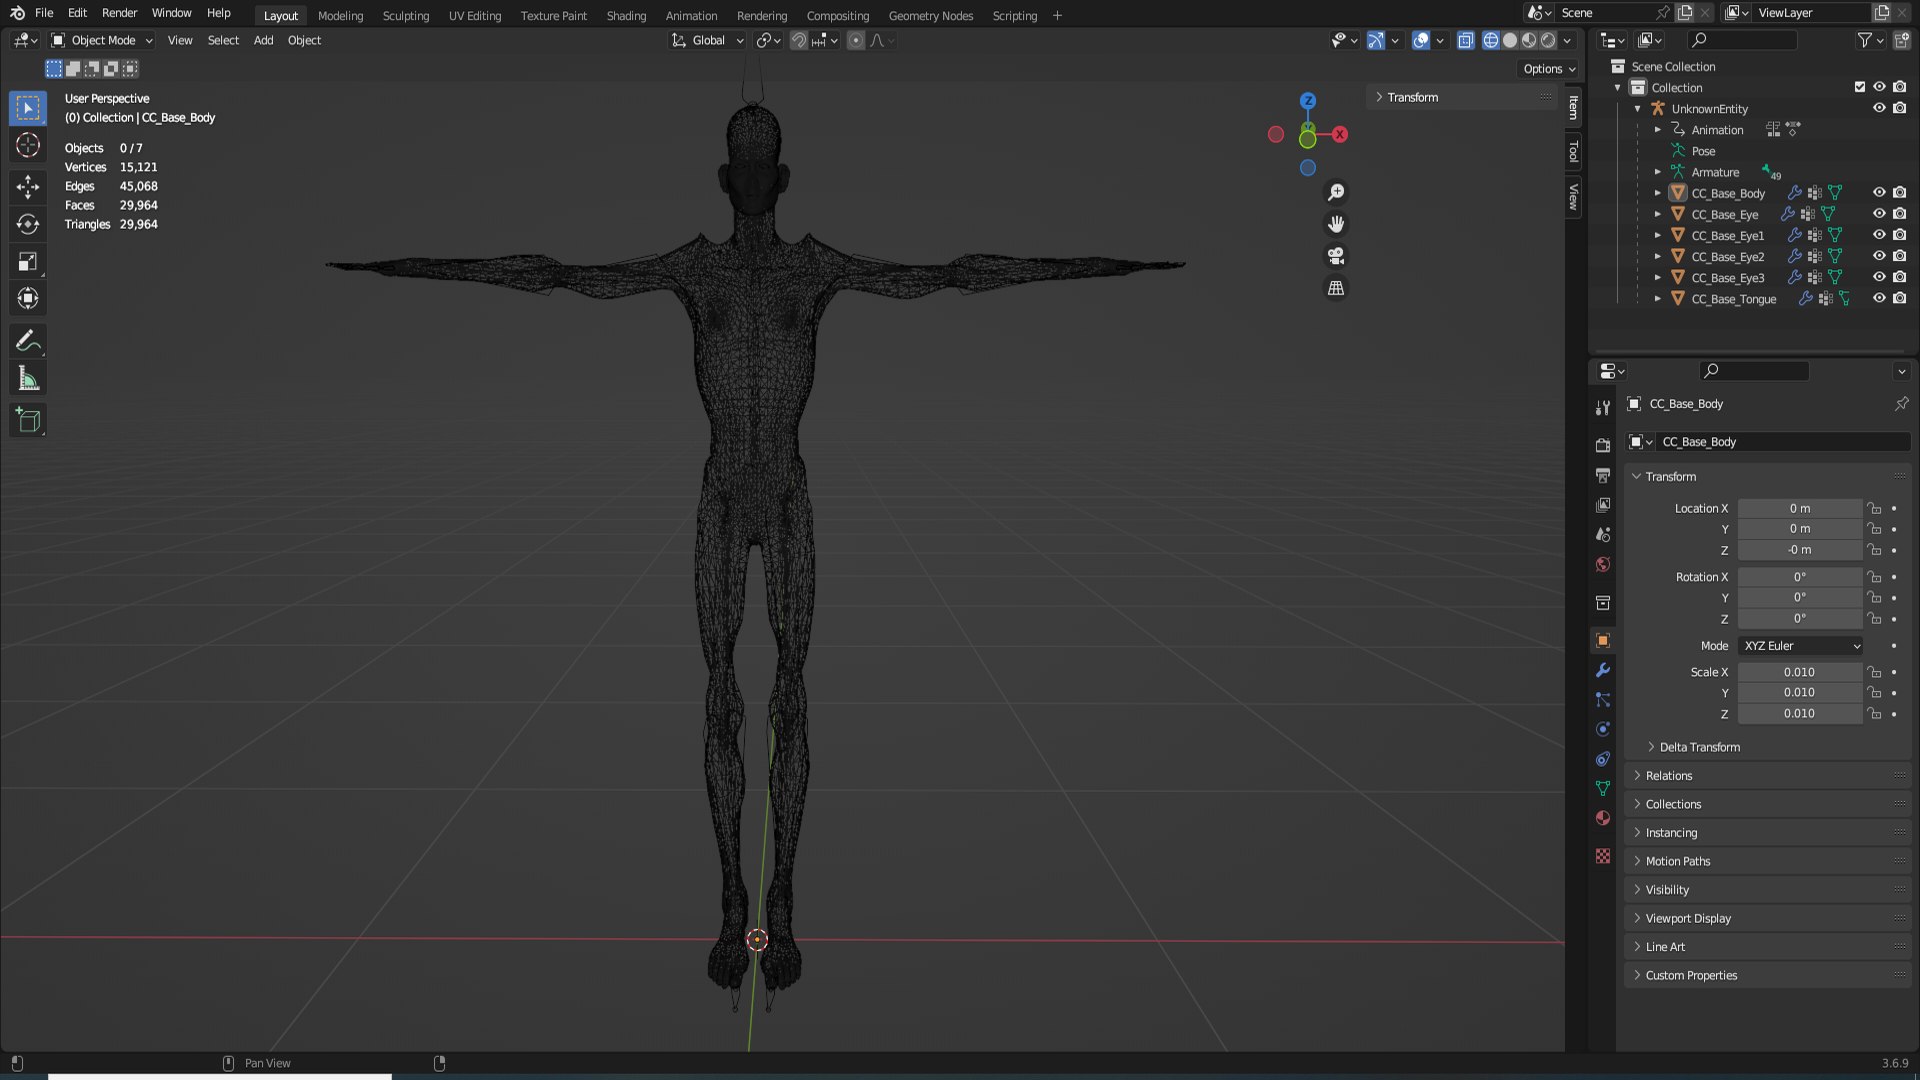The height and width of the screenshot is (1080, 1920).
Task: Expand Custom Properties panel
Action: (x=1691, y=975)
